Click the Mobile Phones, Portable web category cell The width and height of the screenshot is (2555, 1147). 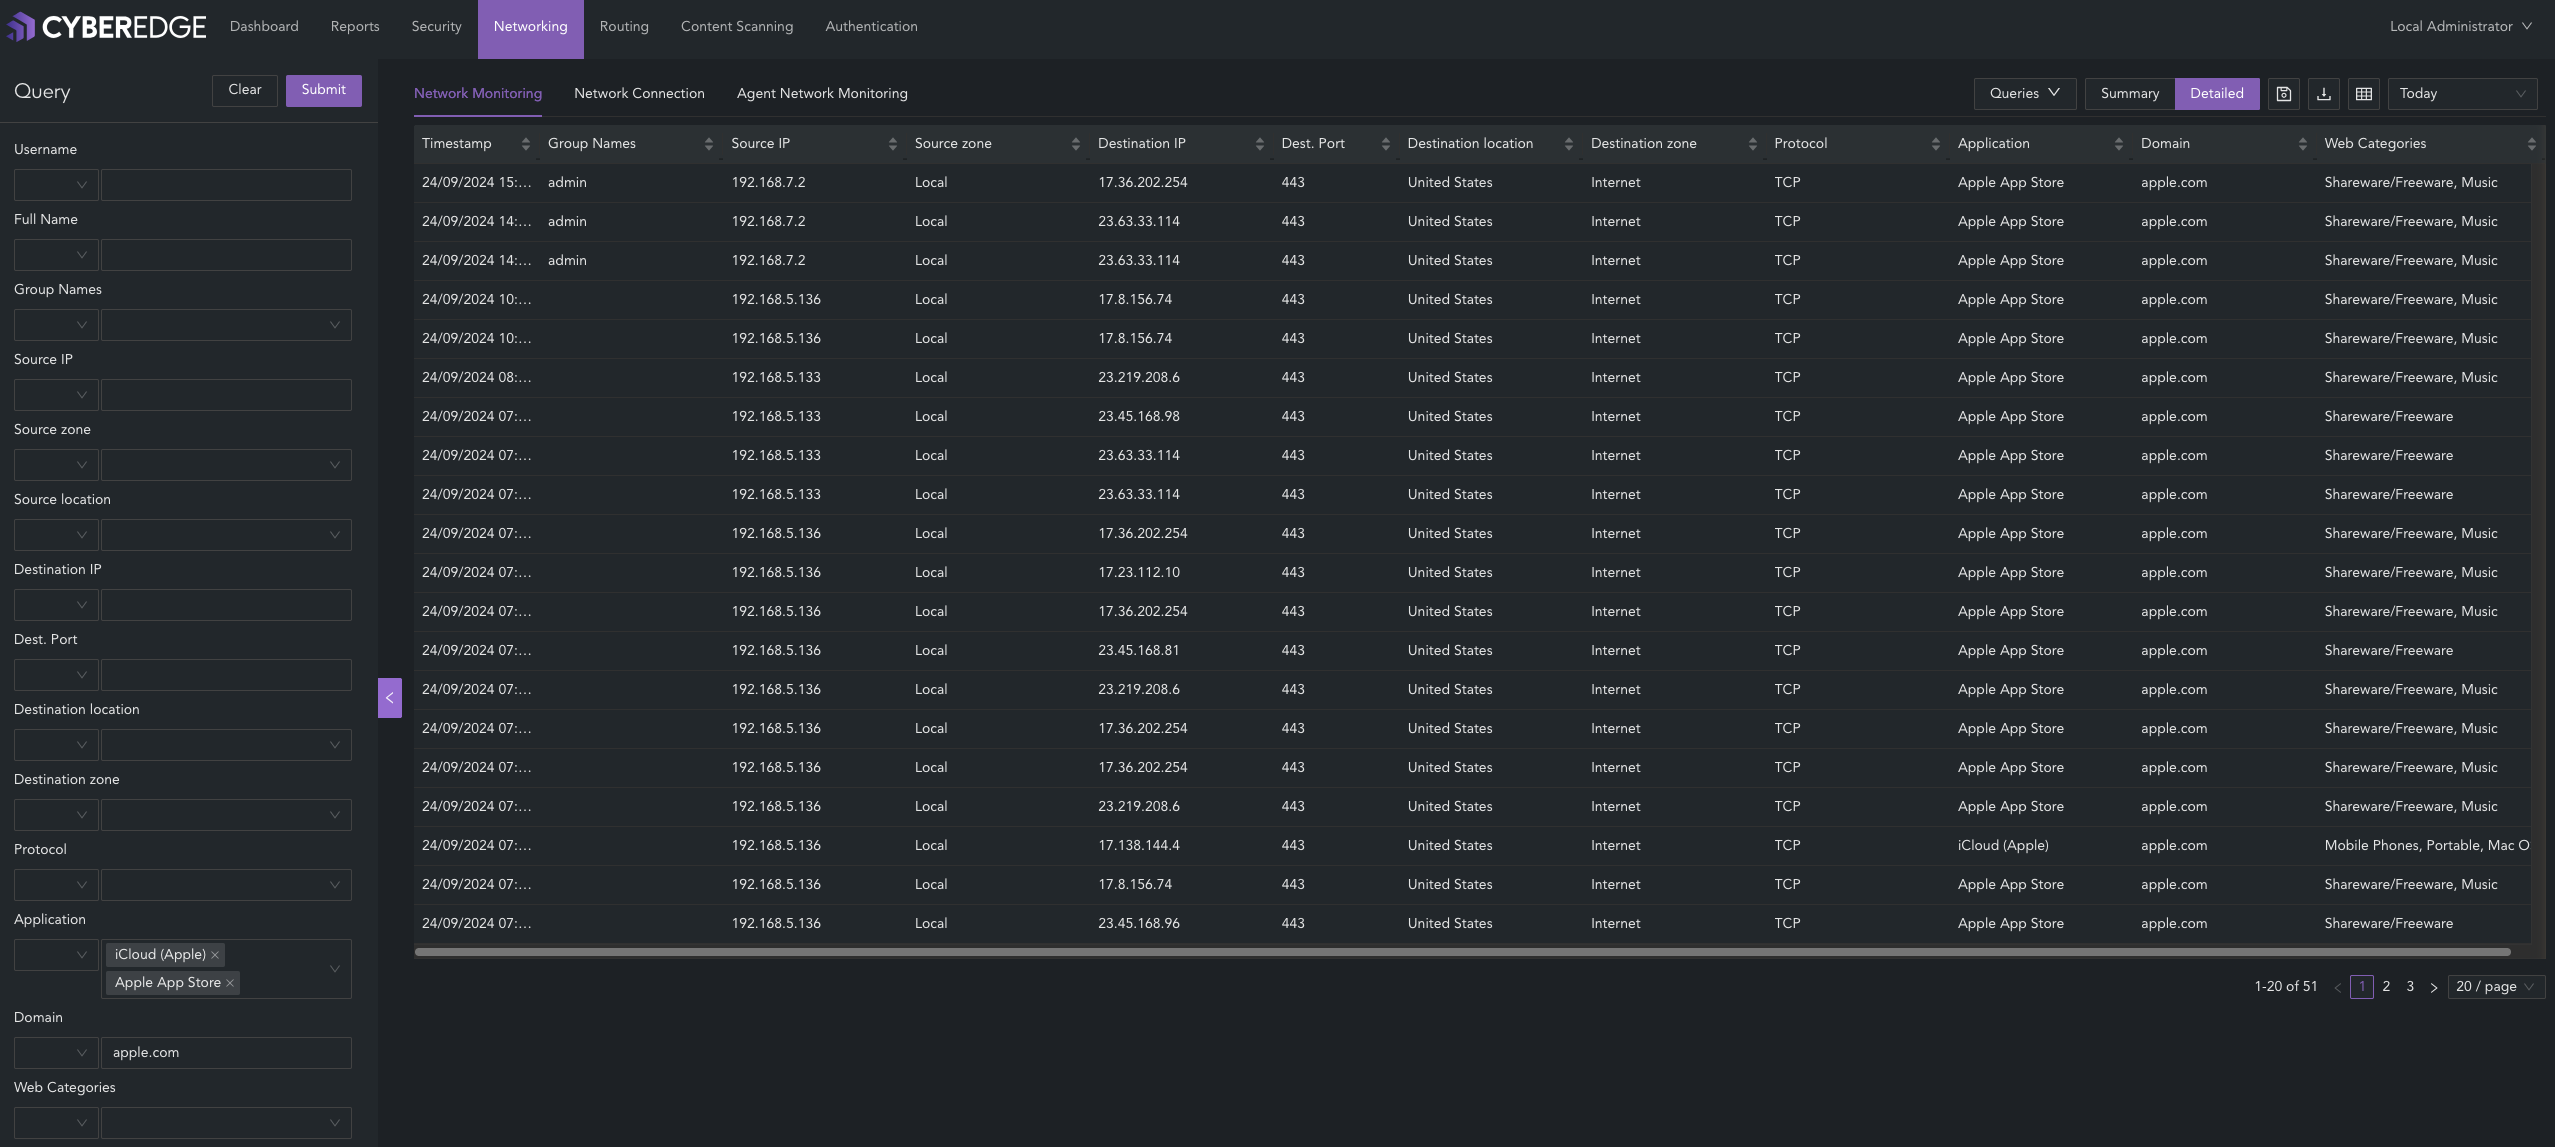(2426, 846)
